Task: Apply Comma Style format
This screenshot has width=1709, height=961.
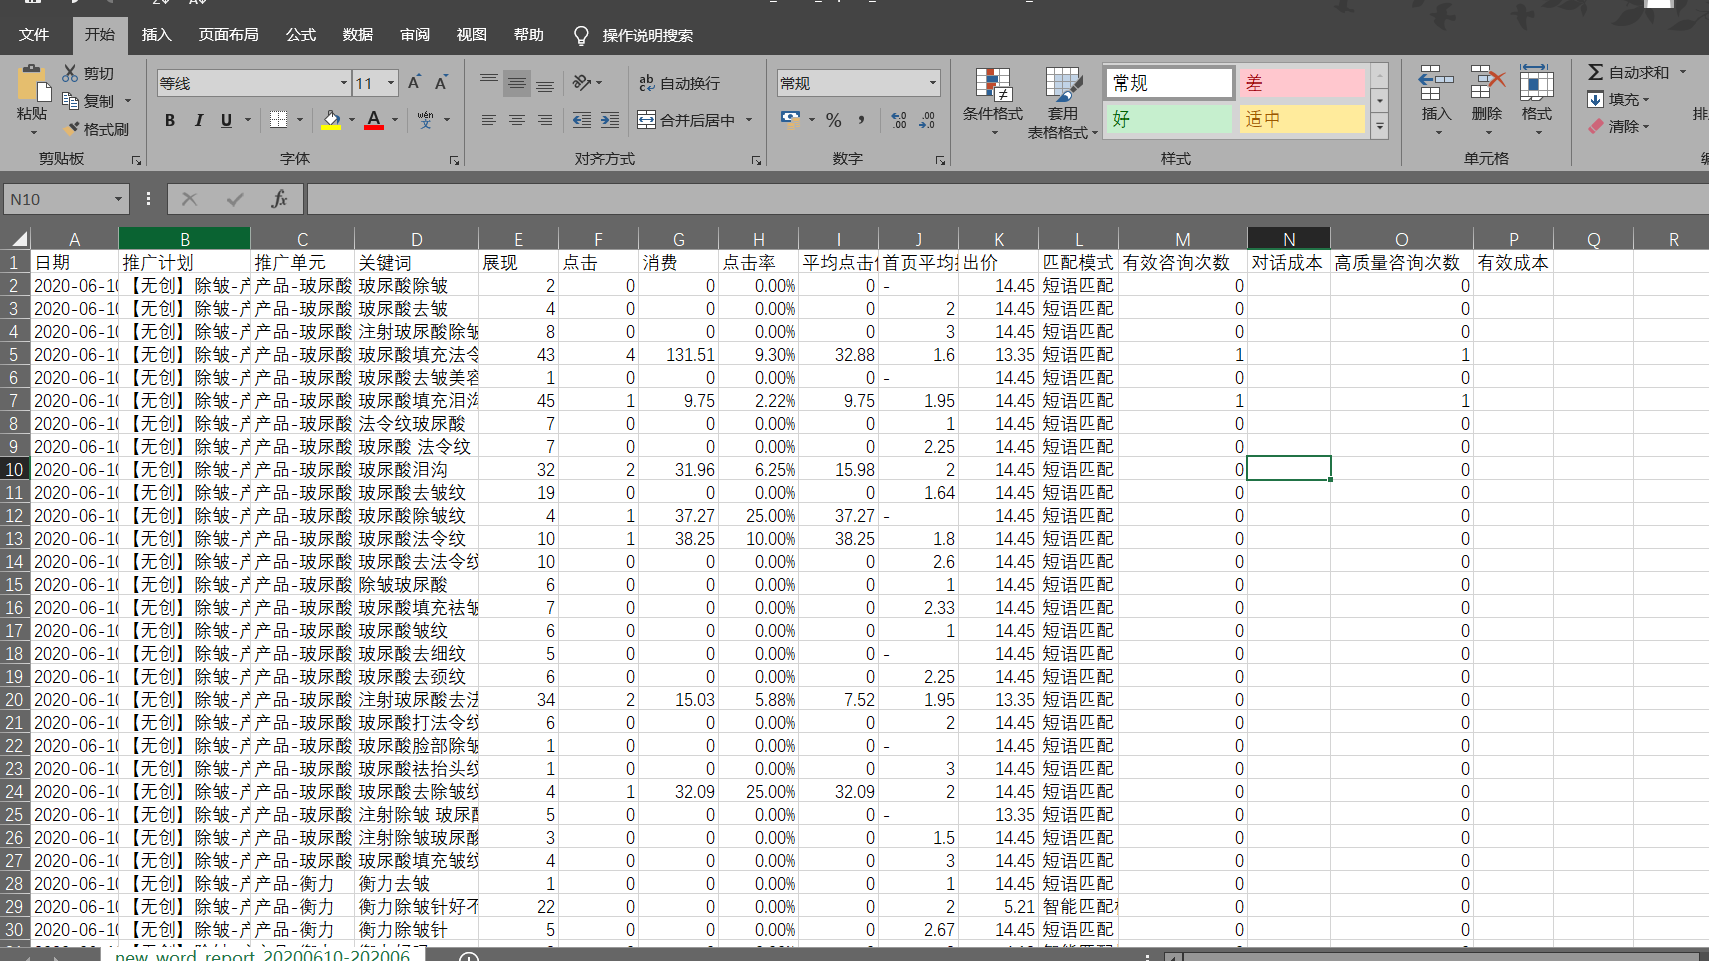Action: pyautogui.click(x=861, y=120)
